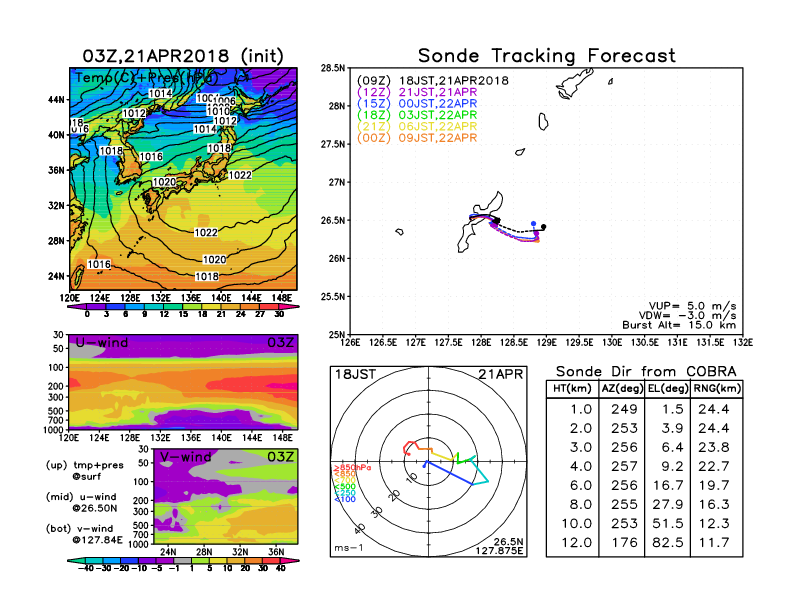Click range value "23.8" in the 3.0 km row
Screen dimensions: 792x612
point(714,448)
